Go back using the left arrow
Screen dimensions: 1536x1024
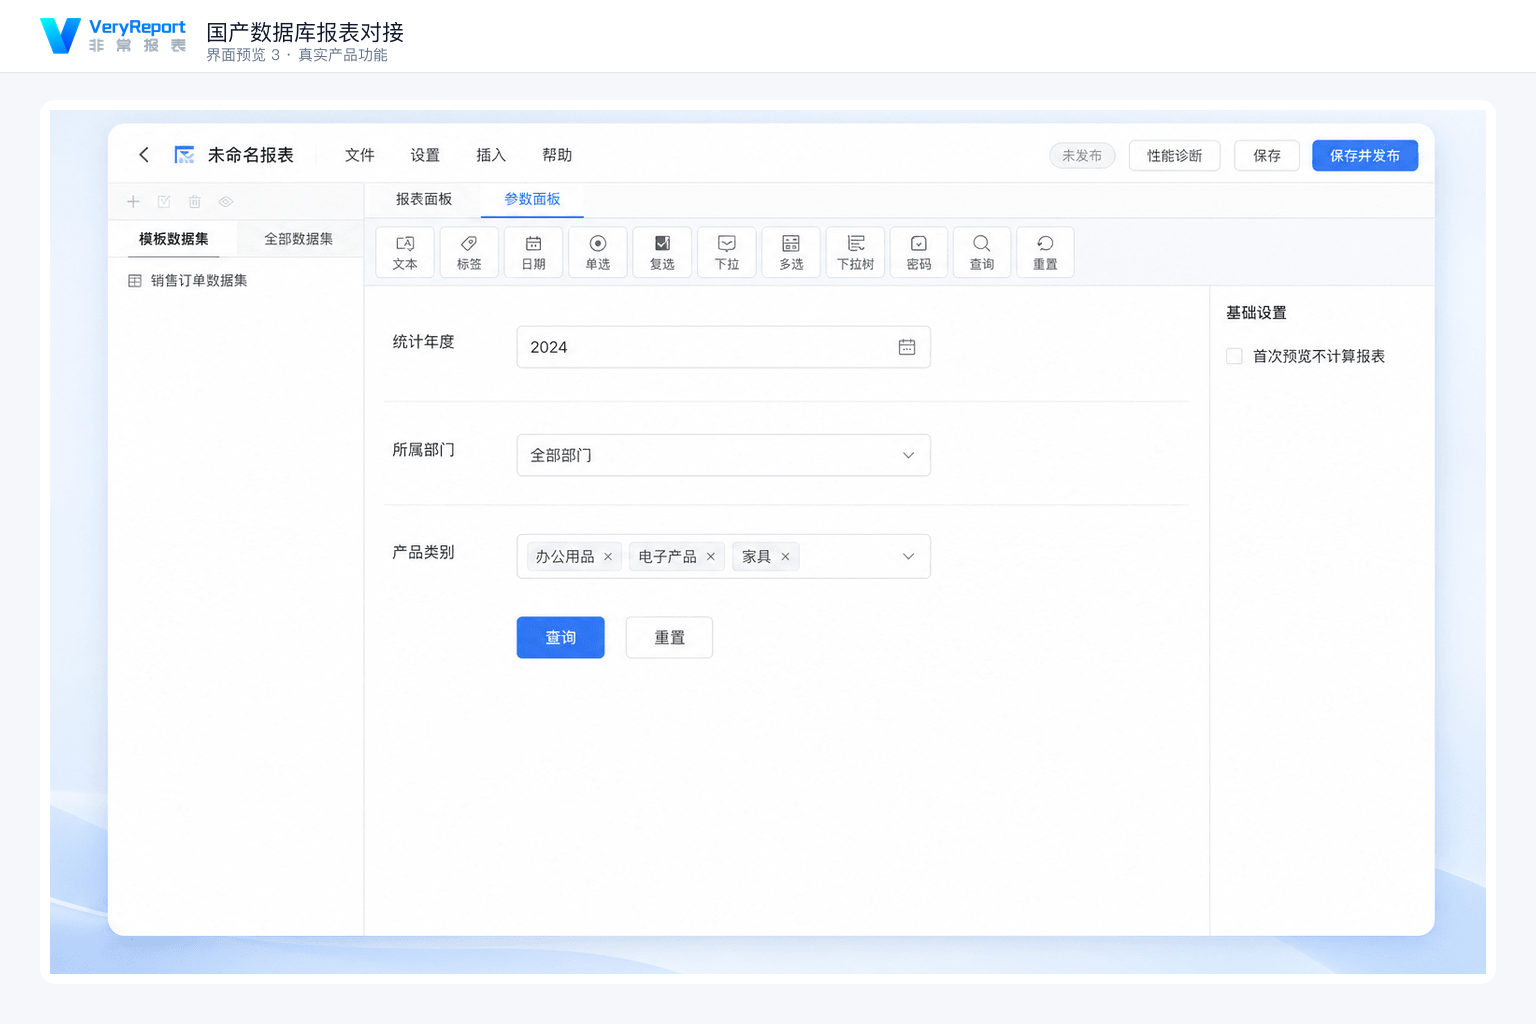144,155
